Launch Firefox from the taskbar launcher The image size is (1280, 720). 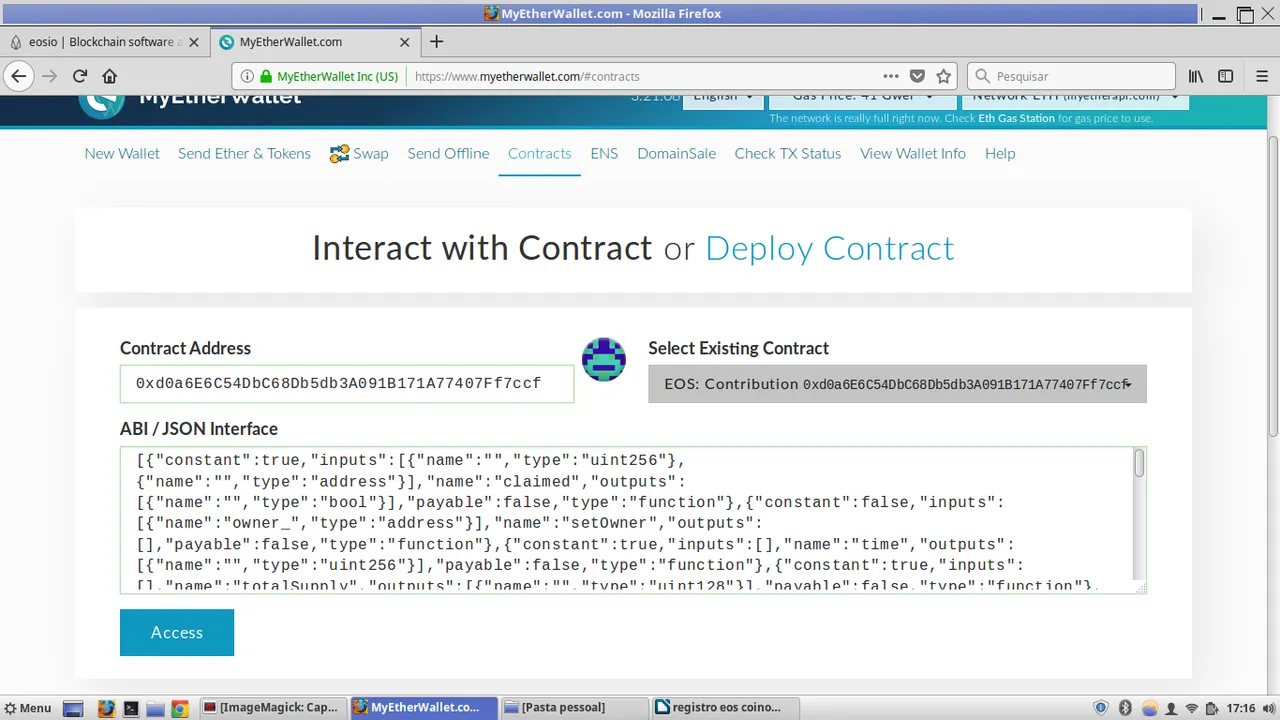coord(106,708)
